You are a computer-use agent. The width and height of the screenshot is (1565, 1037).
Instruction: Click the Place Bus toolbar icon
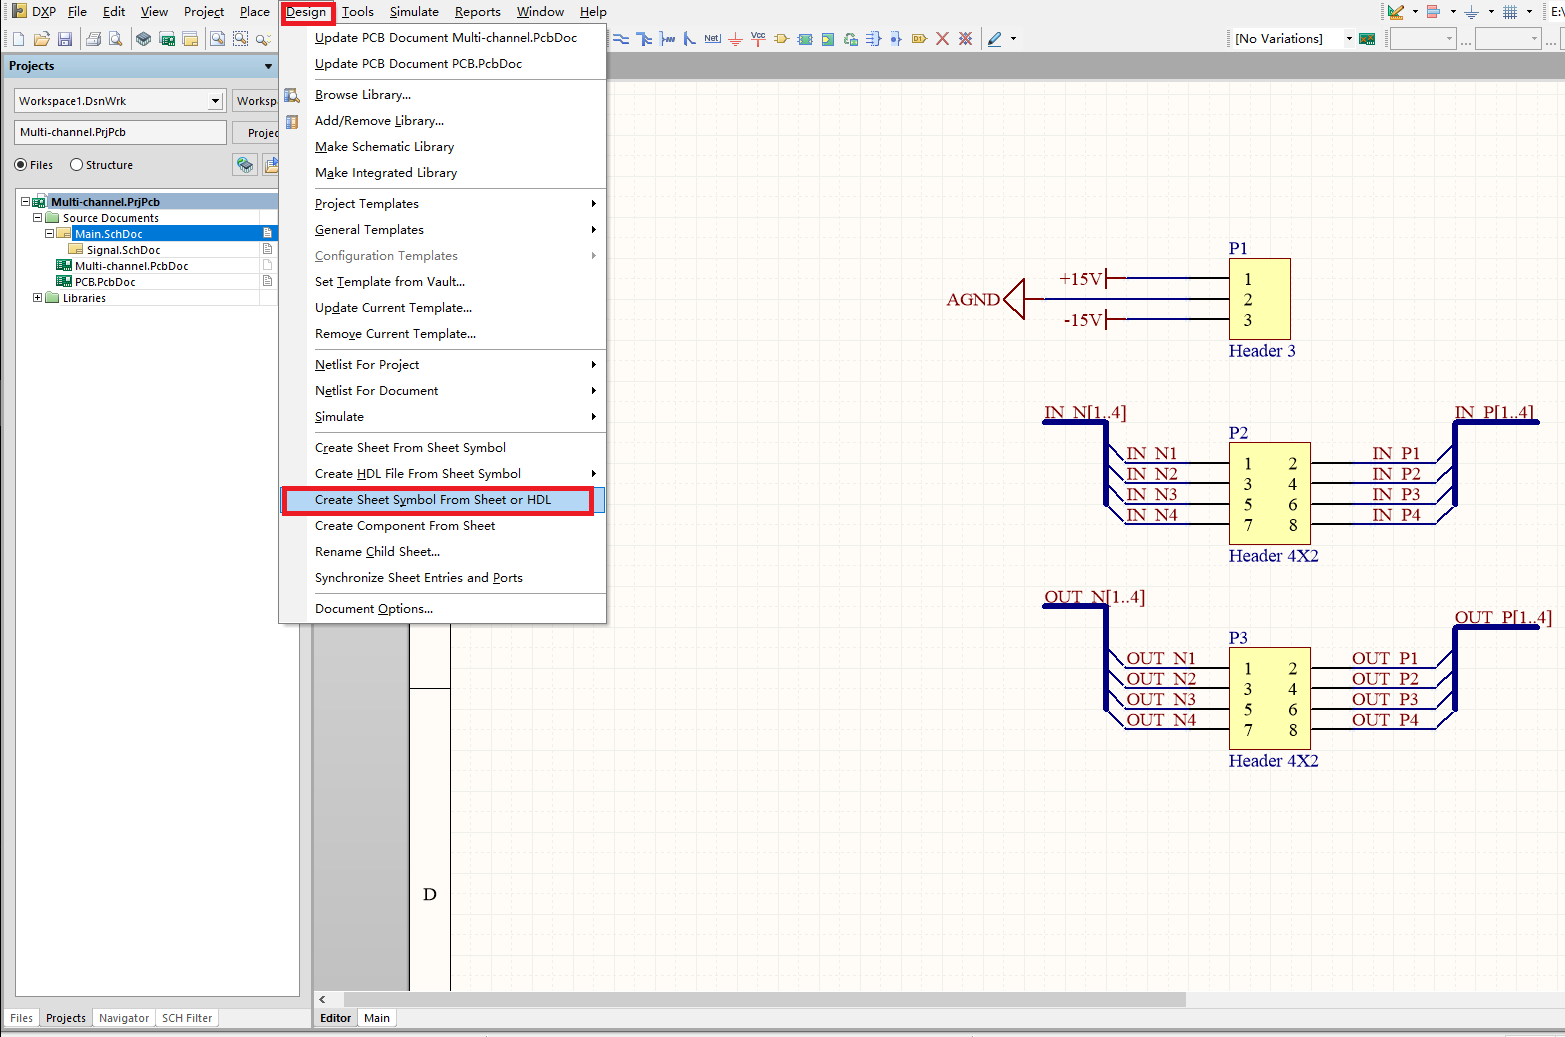644,39
